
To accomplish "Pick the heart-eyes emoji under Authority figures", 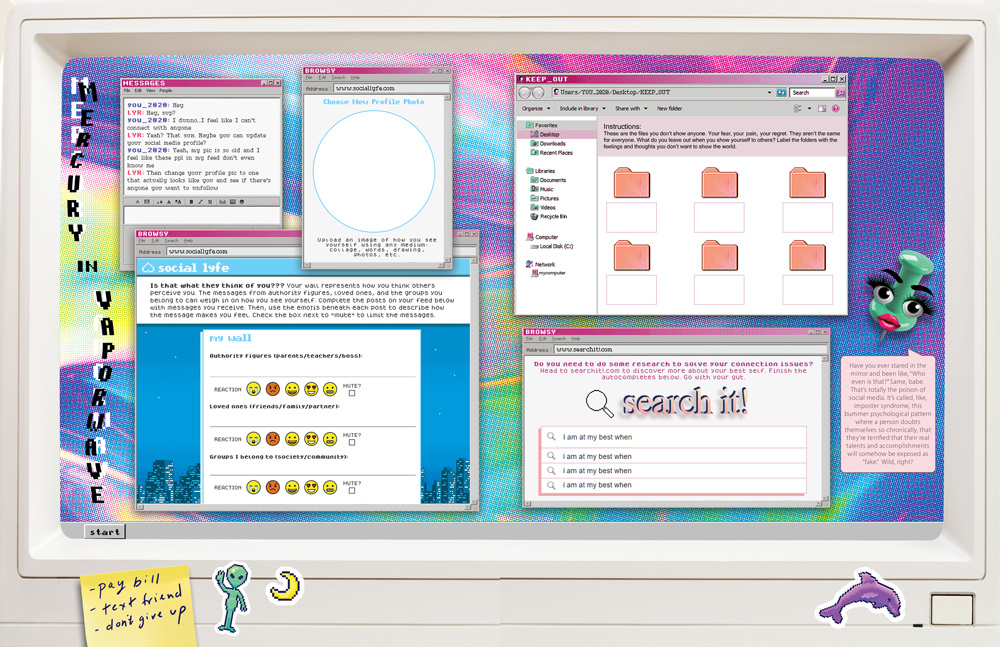I will pyautogui.click(x=311, y=389).
